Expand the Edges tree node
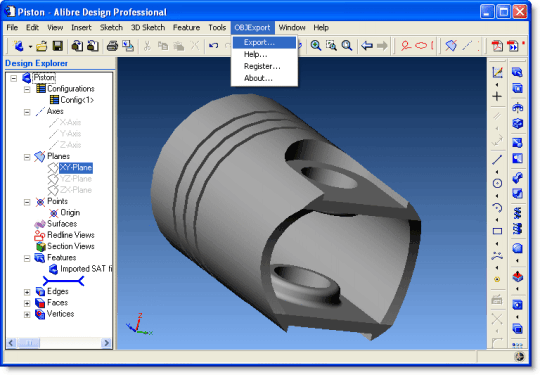 [x=27, y=292]
